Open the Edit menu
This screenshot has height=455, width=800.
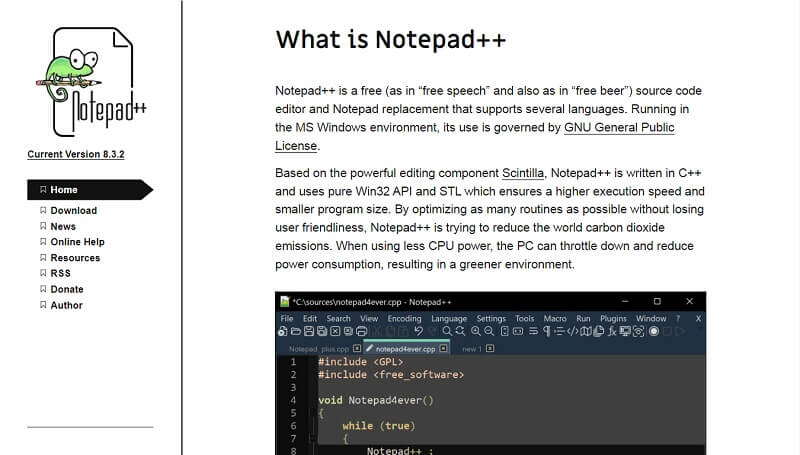310,318
